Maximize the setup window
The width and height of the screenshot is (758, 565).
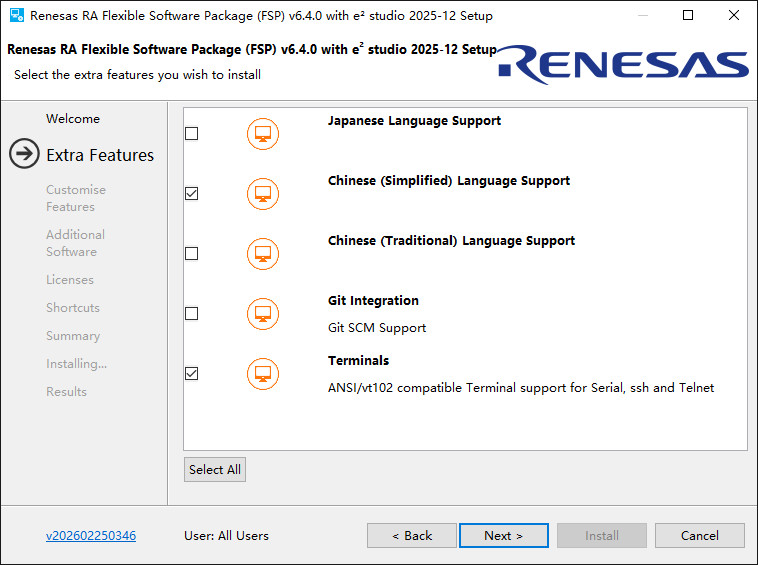pos(688,15)
